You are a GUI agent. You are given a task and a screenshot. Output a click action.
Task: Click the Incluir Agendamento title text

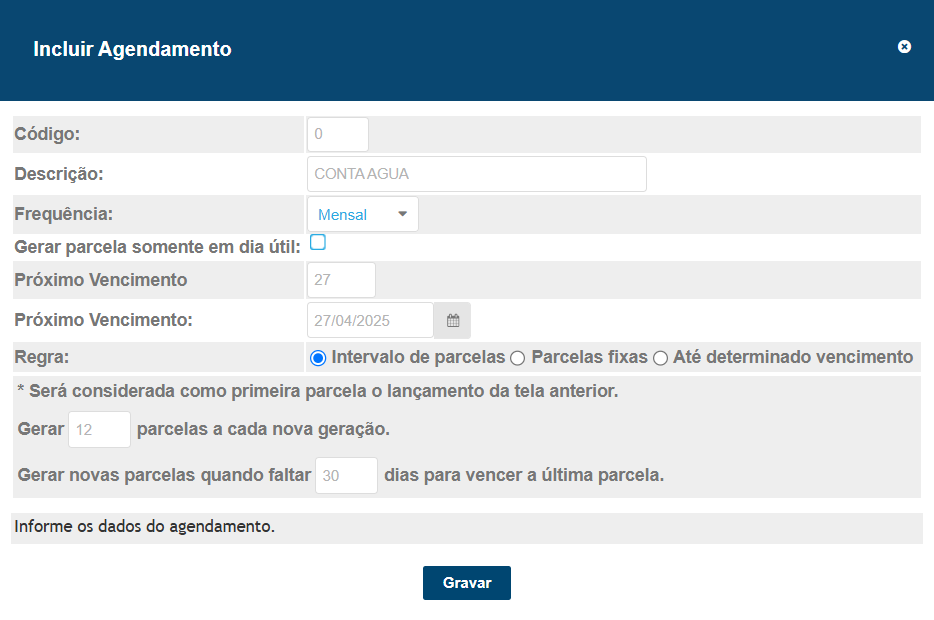tap(132, 49)
